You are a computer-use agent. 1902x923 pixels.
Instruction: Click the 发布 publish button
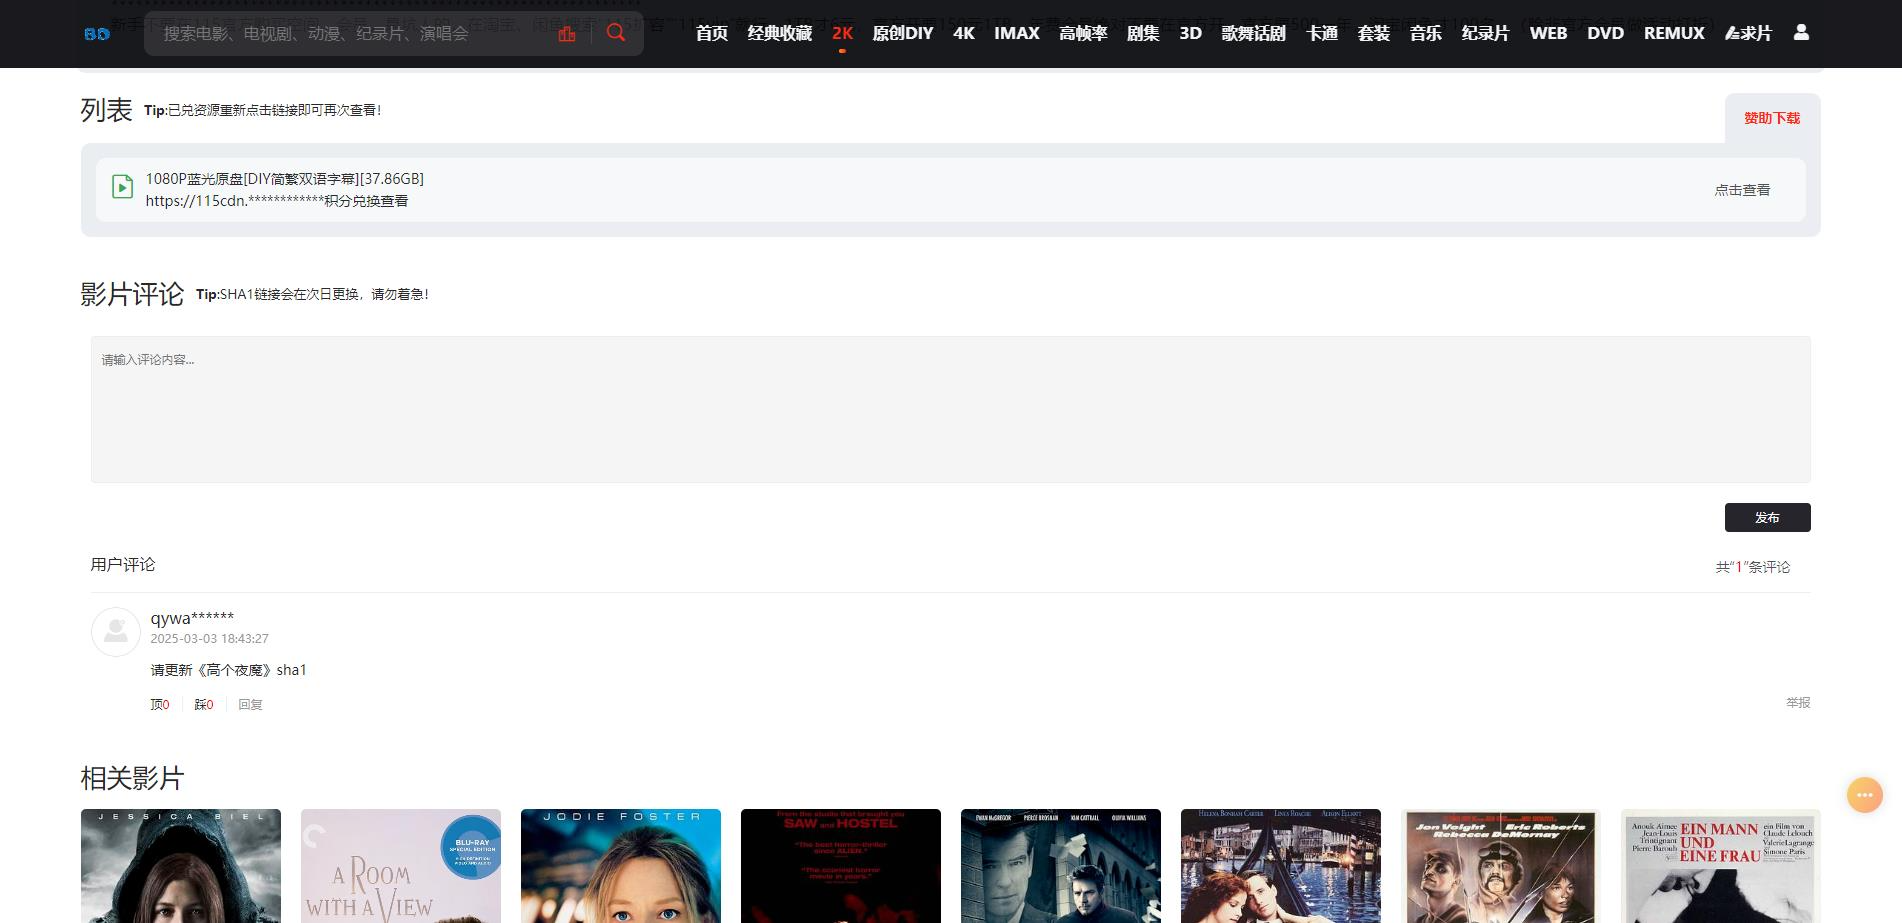(x=1767, y=517)
